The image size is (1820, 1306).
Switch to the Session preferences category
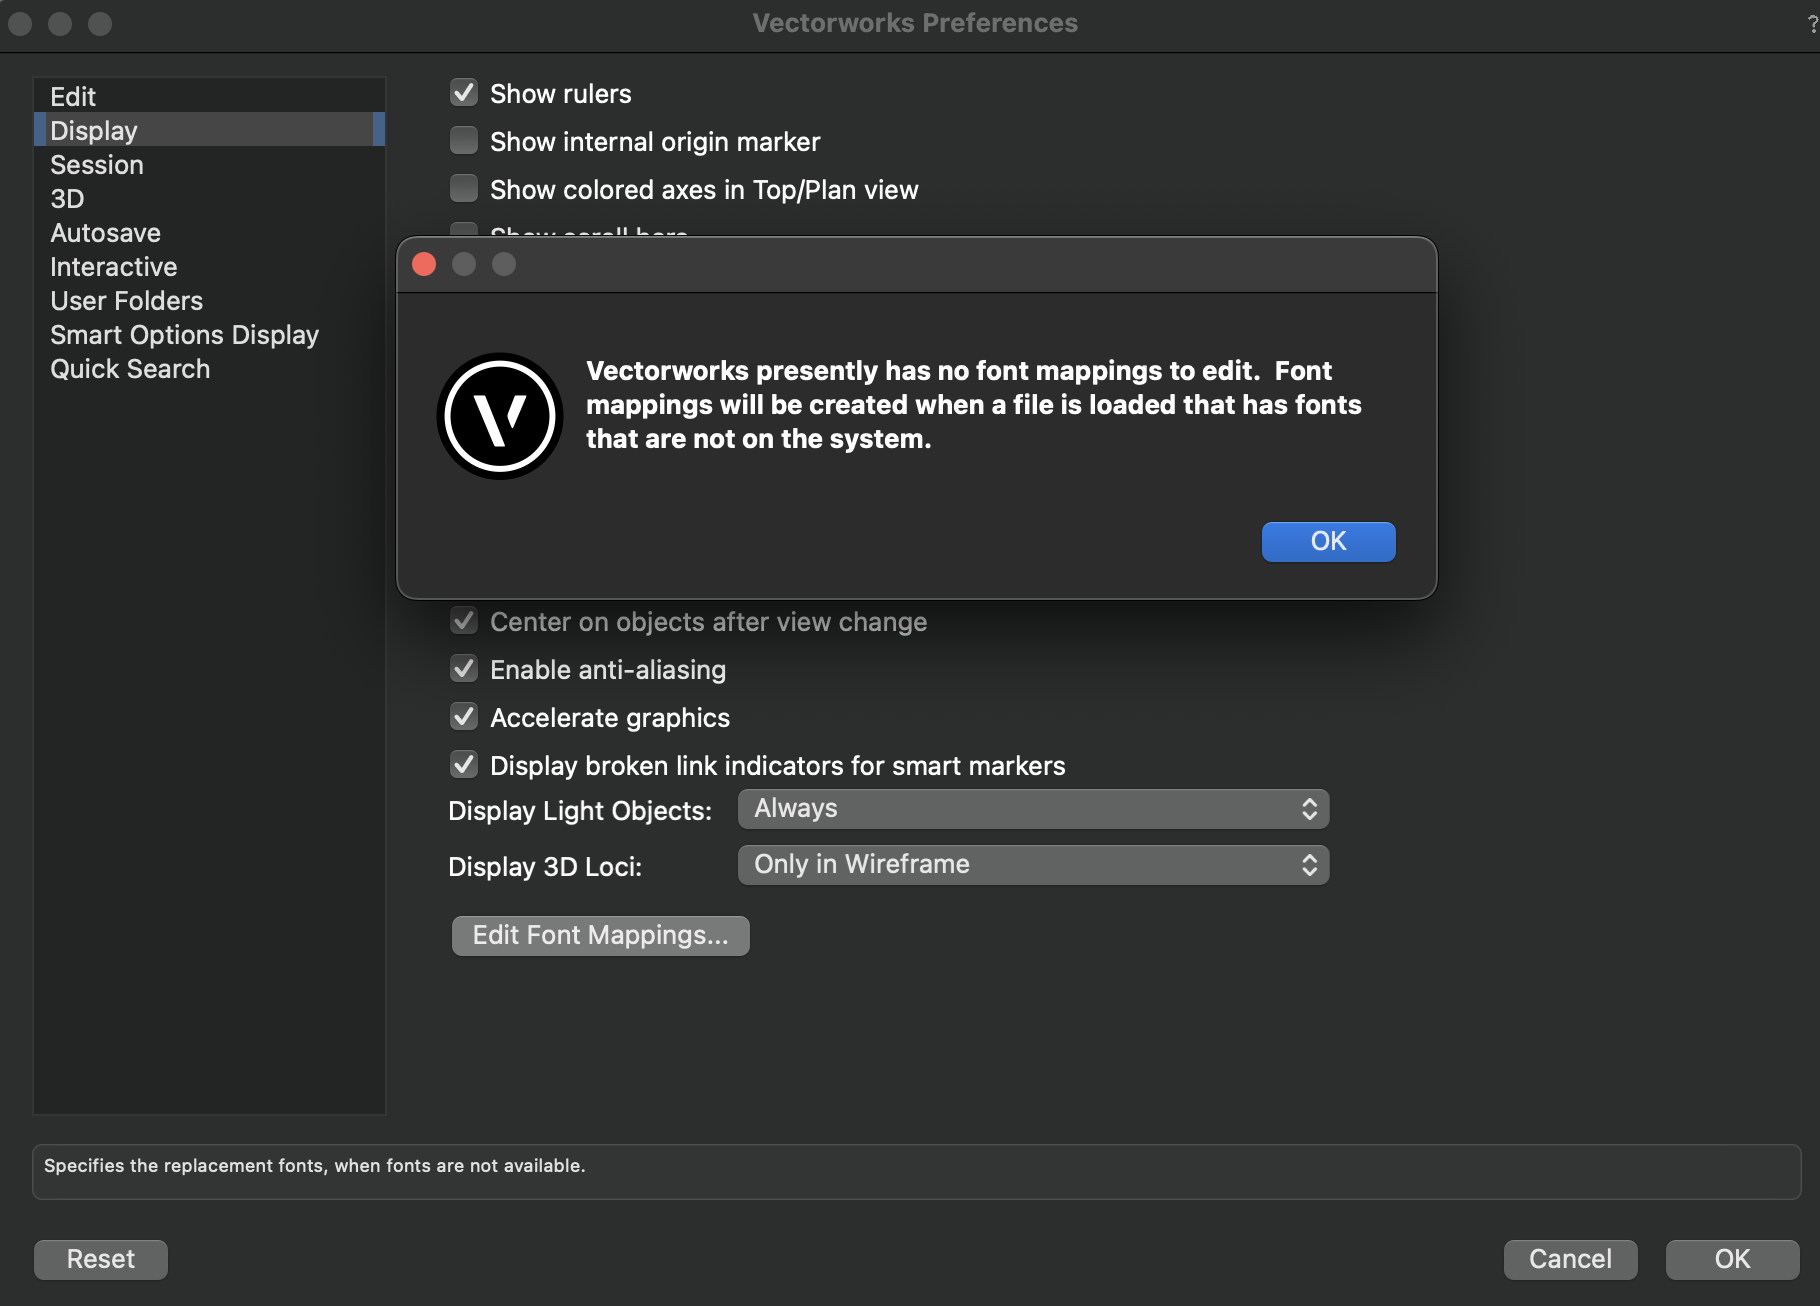(97, 165)
